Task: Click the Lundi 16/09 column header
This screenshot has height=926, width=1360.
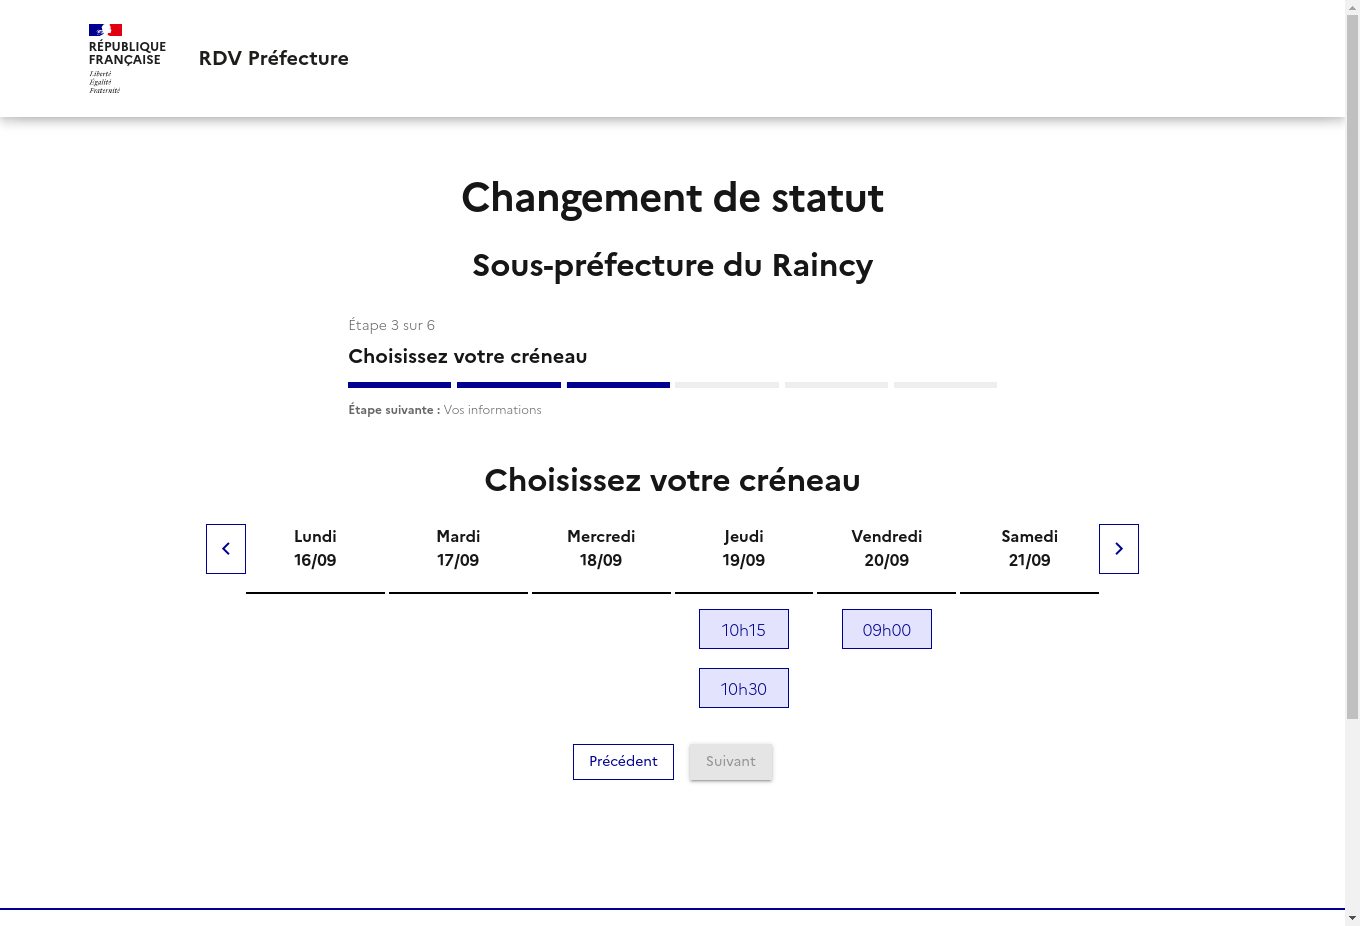Action: click(315, 549)
